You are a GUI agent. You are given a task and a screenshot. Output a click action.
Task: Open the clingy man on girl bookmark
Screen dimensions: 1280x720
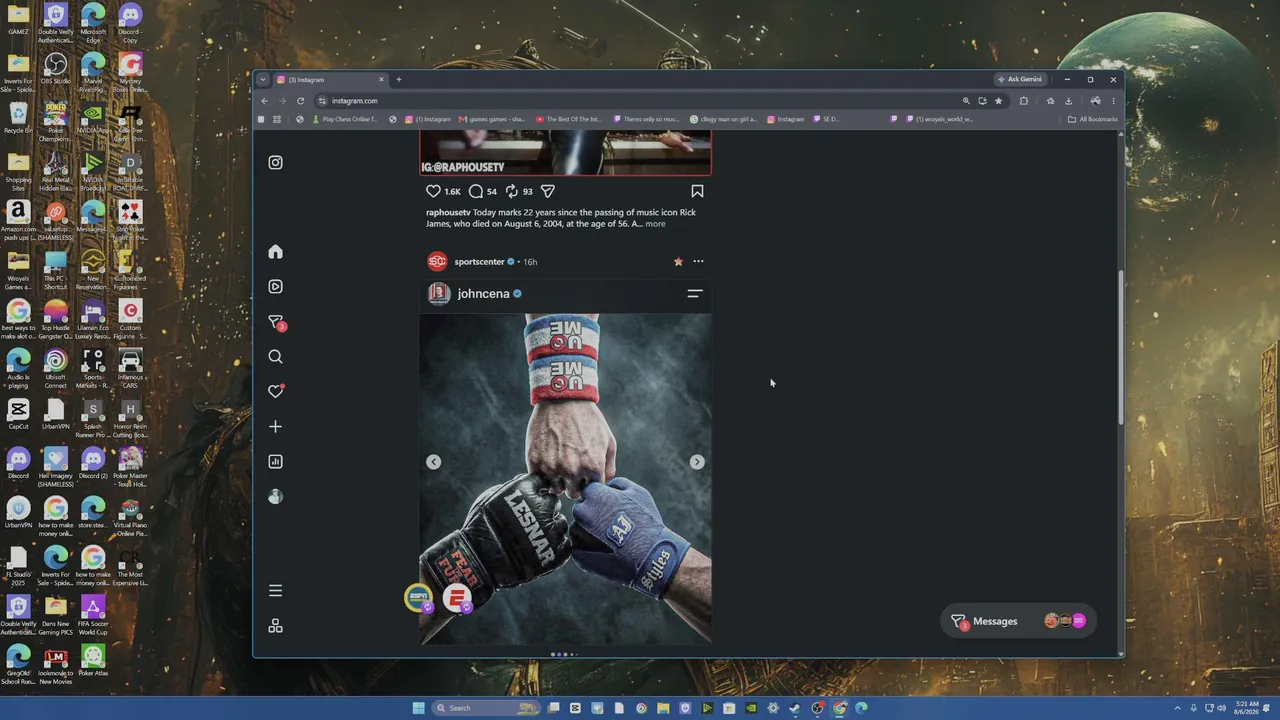coord(723,119)
